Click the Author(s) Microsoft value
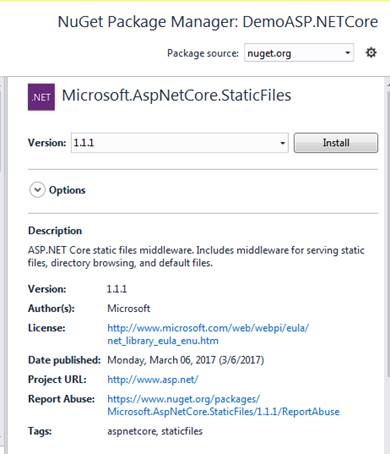The image size is (390, 454). 129,308
